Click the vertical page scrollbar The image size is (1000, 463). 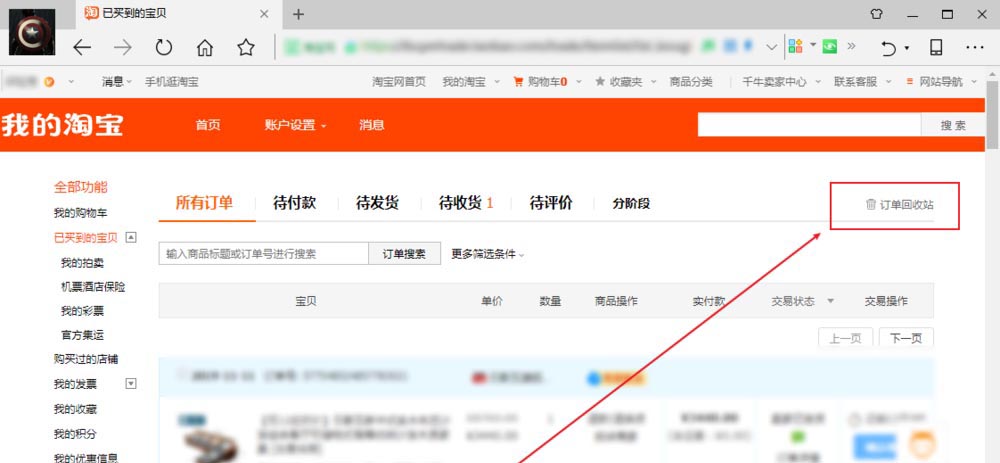click(x=993, y=115)
